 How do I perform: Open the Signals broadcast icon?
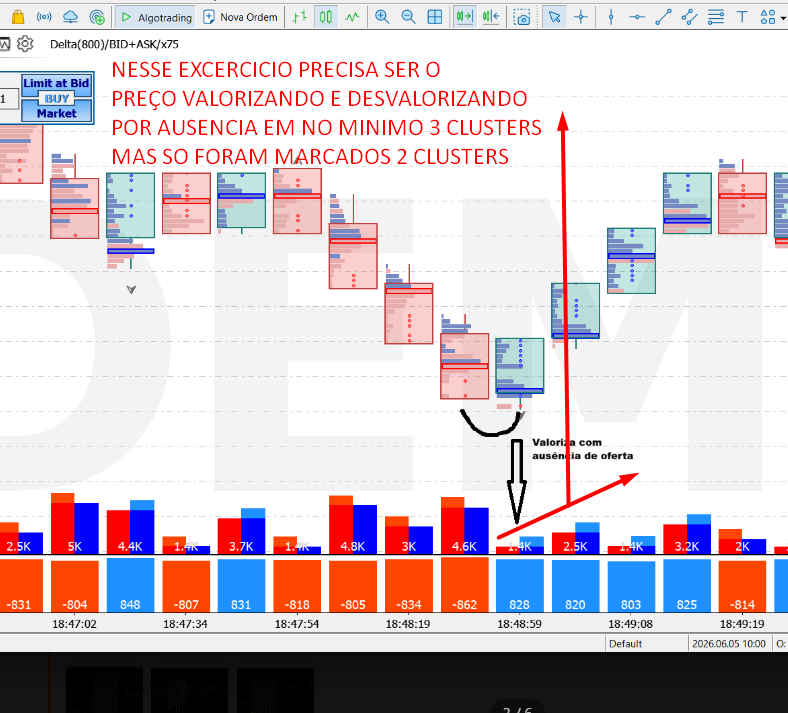pos(44,17)
